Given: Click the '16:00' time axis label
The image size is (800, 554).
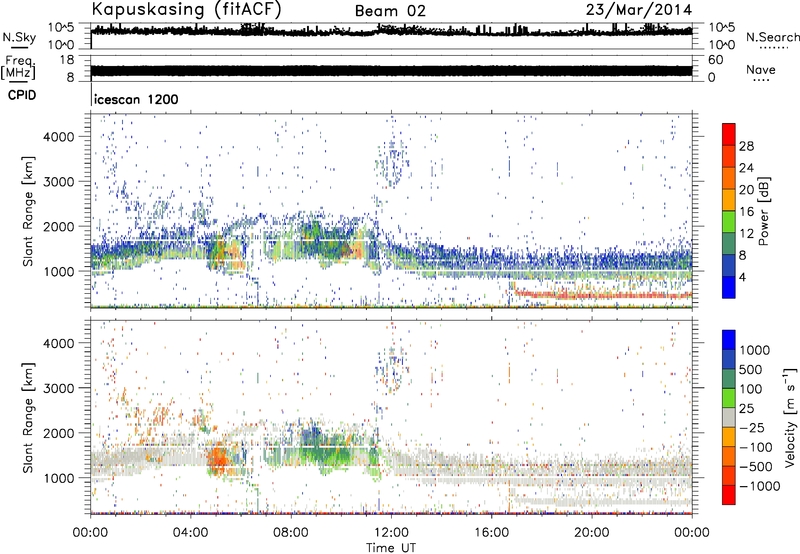Looking at the screenshot, I should pyautogui.click(x=491, y=533).
